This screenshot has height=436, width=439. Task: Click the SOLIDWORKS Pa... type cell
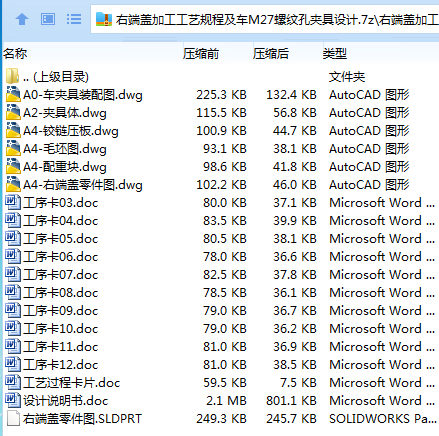[383, 419]
